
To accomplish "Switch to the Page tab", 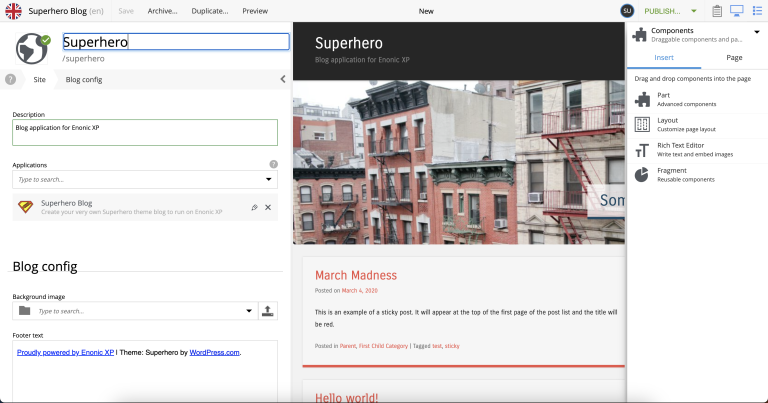I will click(x=734, y=58).
